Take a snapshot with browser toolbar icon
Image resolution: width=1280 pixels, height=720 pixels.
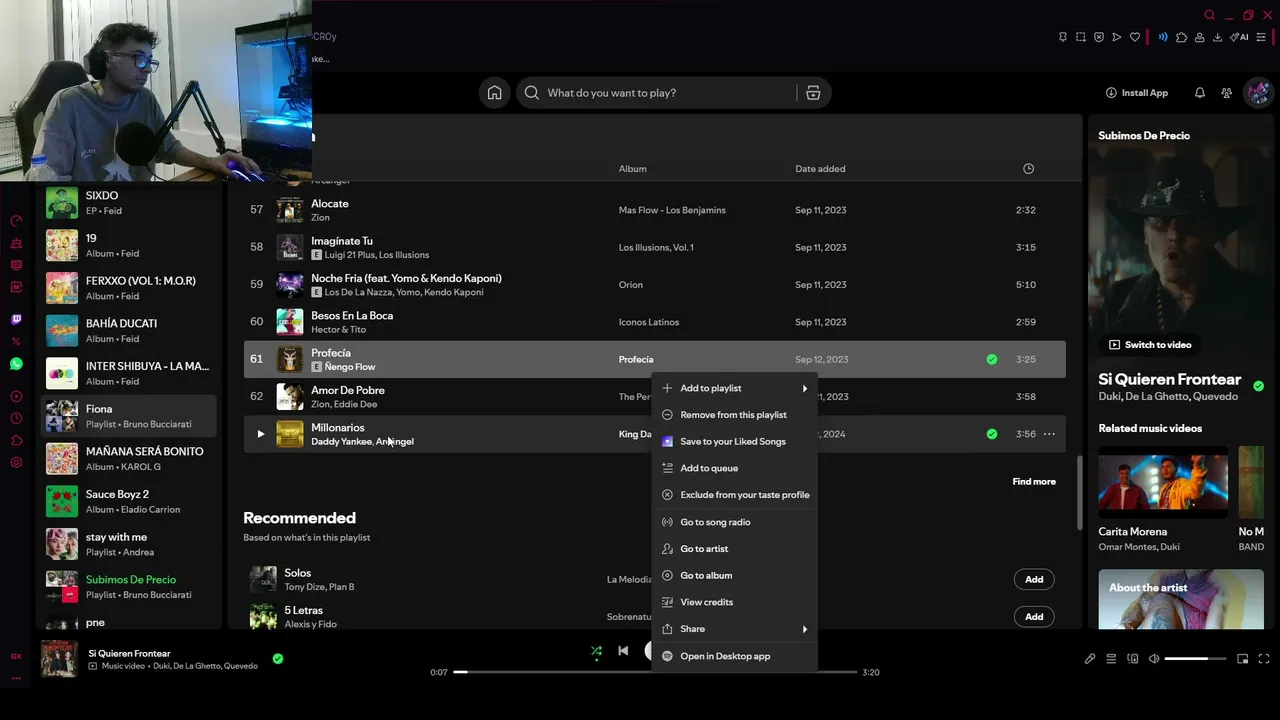[x=1081, y=37]
